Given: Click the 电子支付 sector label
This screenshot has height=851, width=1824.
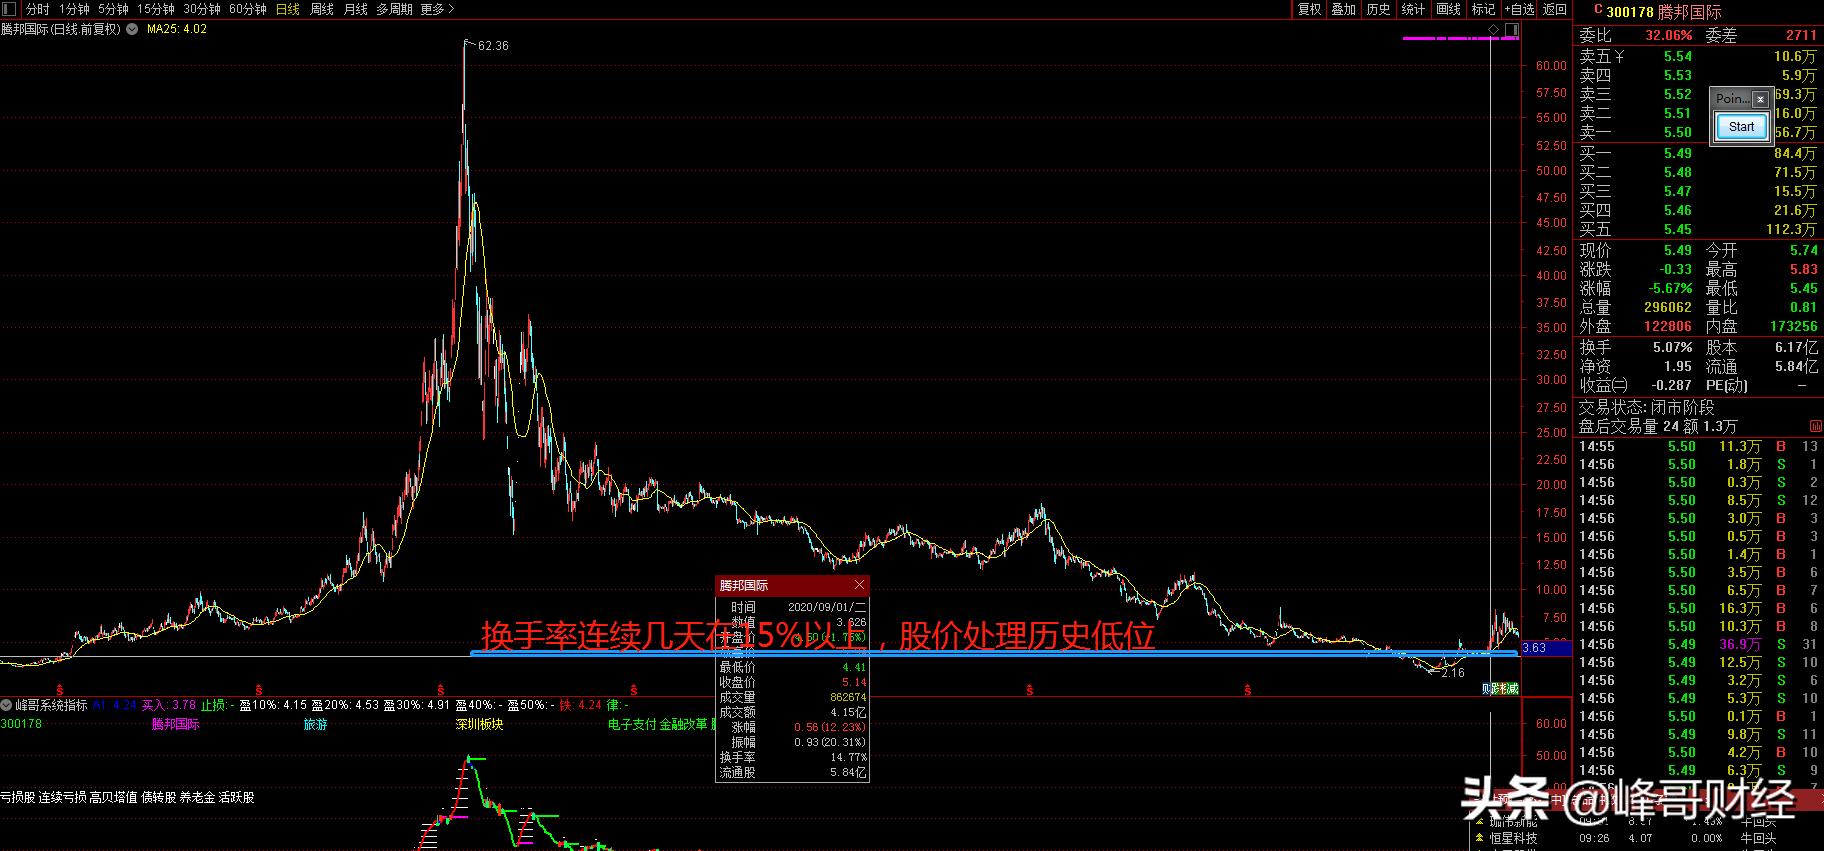Looking at the screenshot, I should [632, 724].
